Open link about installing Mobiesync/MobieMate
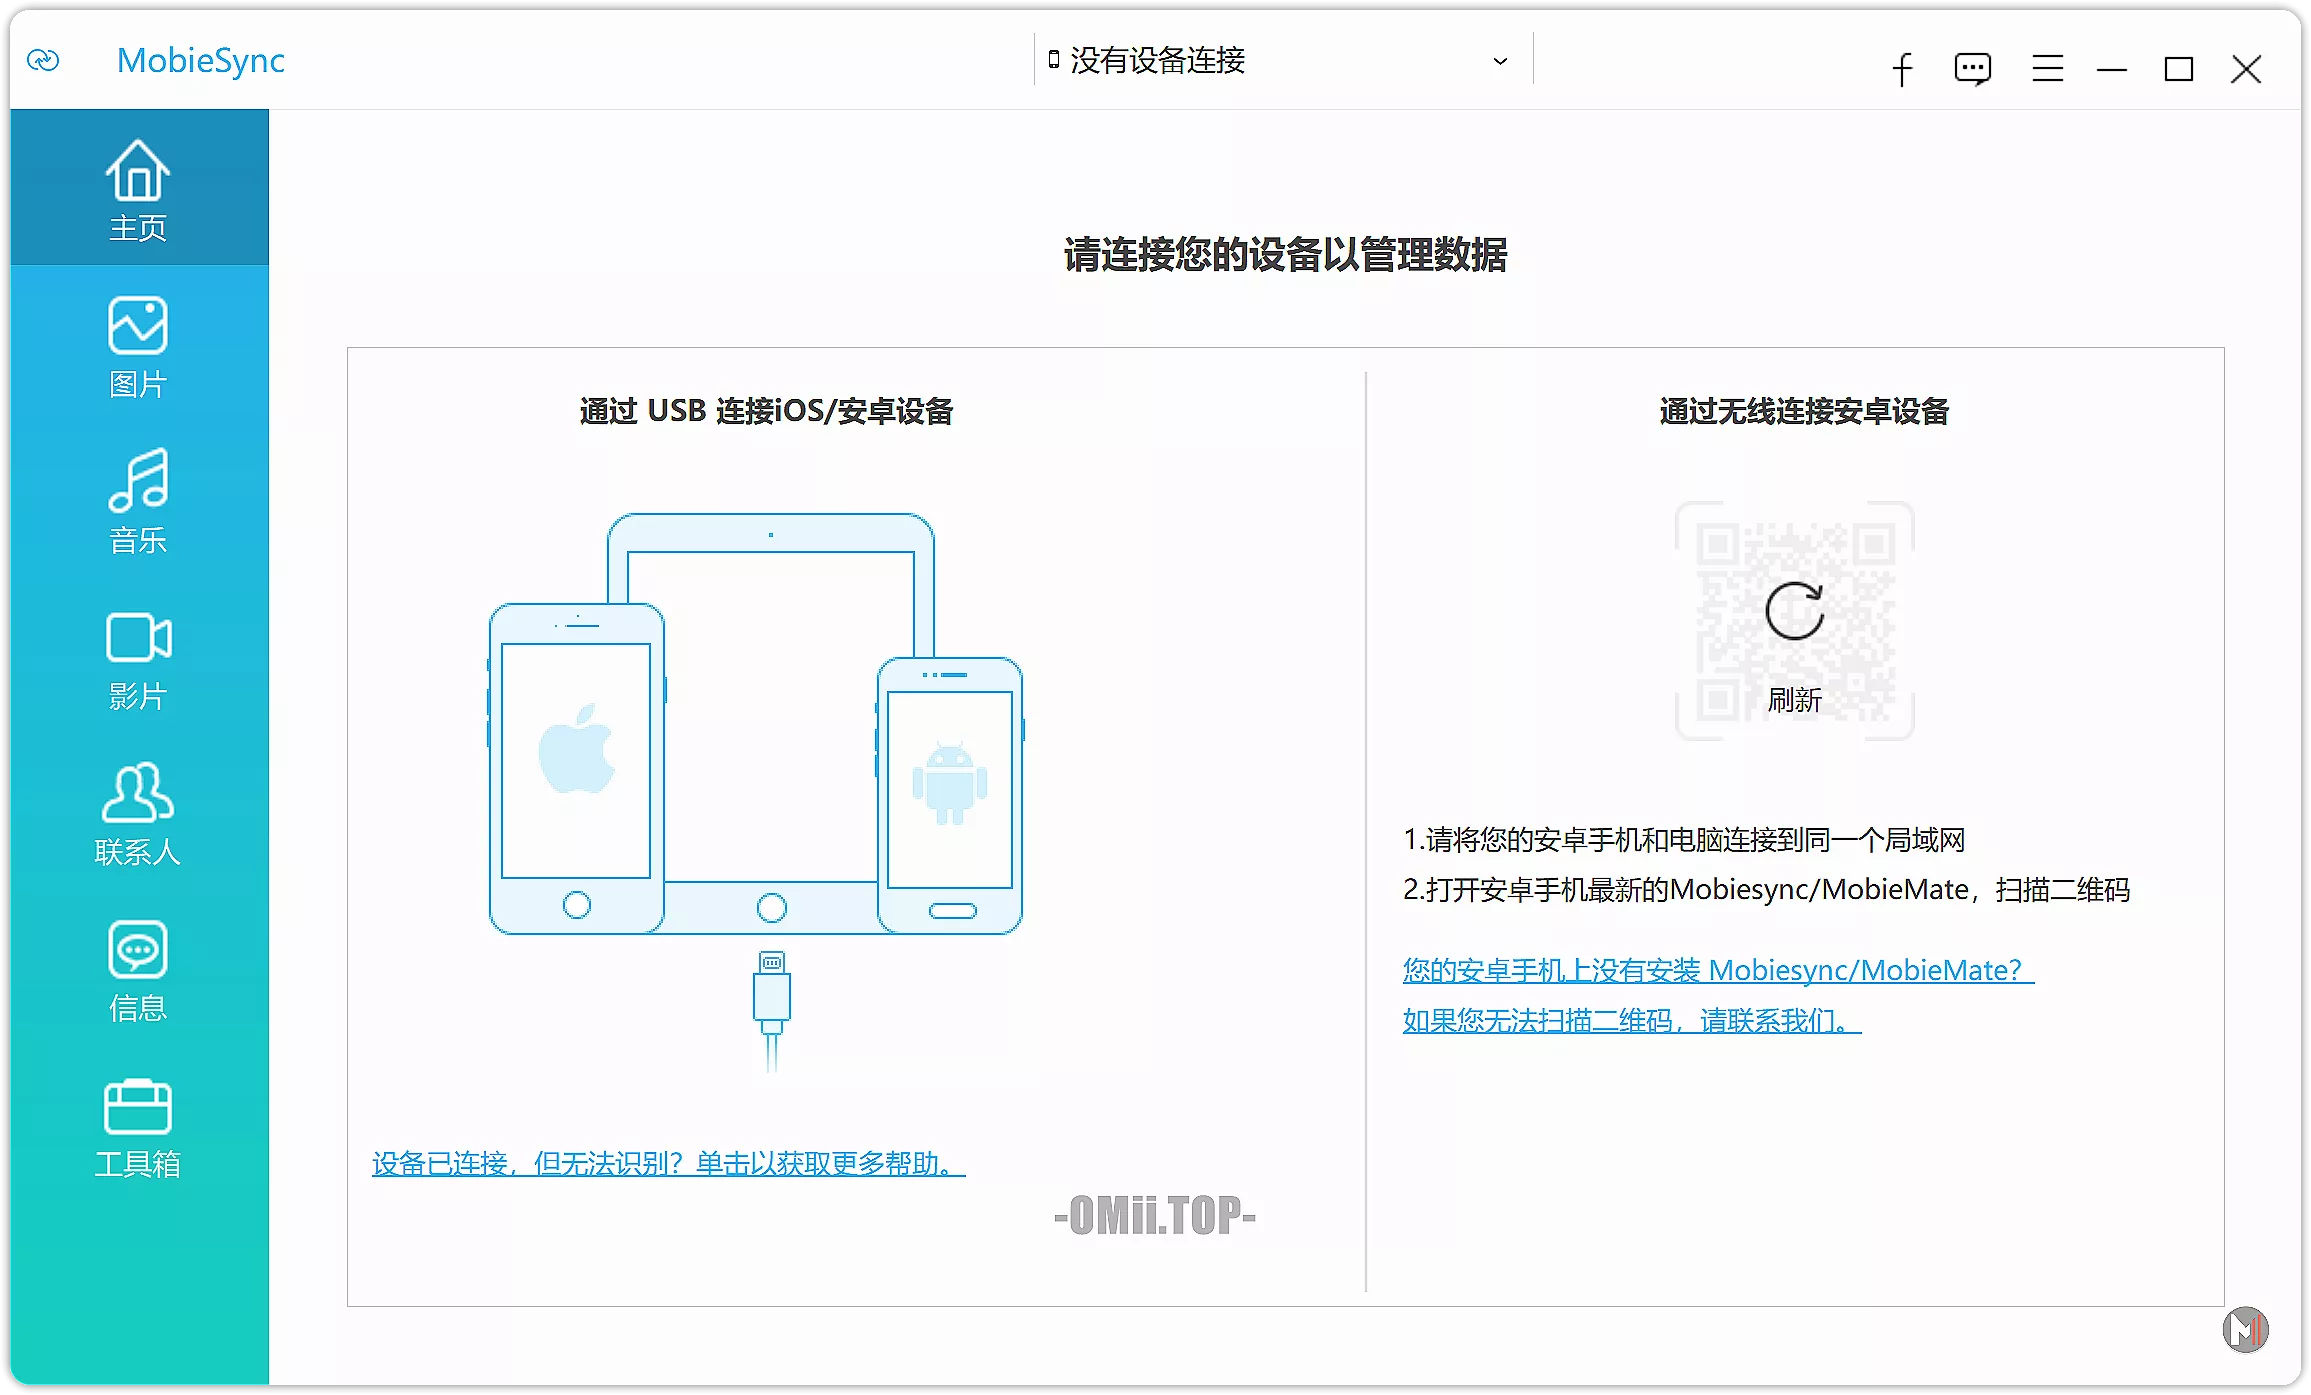2311x1395 pixels. pyautogui.click(x=1718, y=970)
